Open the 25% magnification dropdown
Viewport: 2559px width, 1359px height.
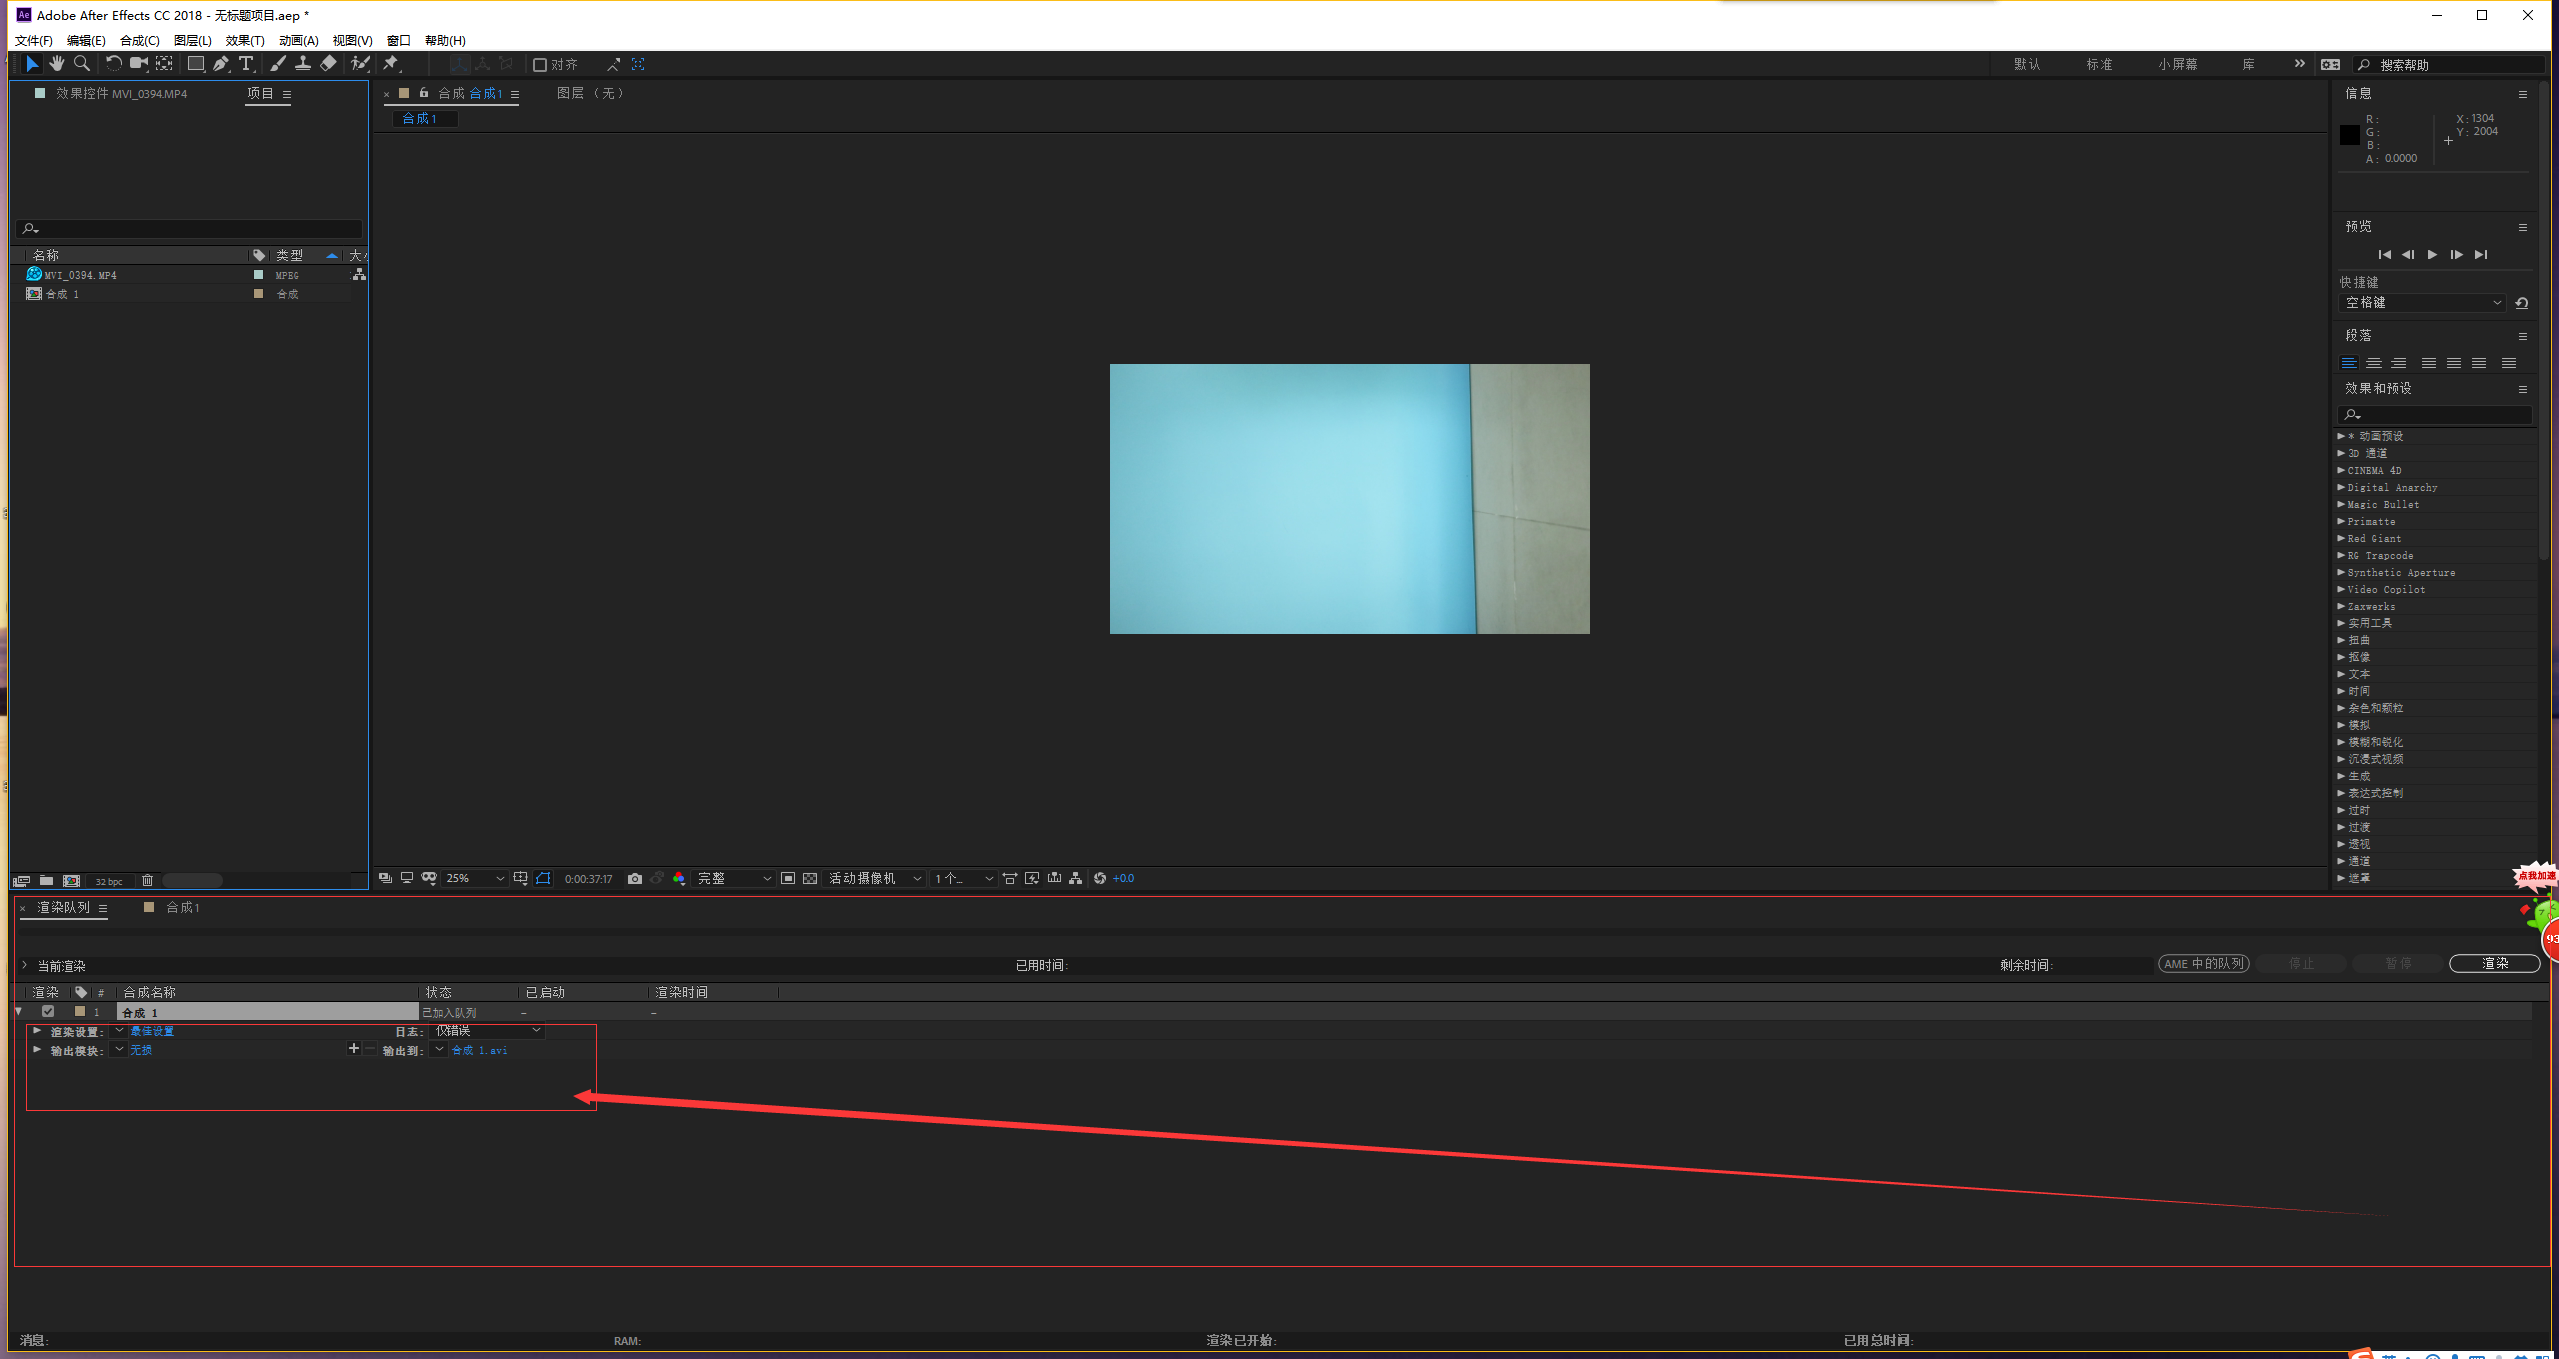(475, 878)
